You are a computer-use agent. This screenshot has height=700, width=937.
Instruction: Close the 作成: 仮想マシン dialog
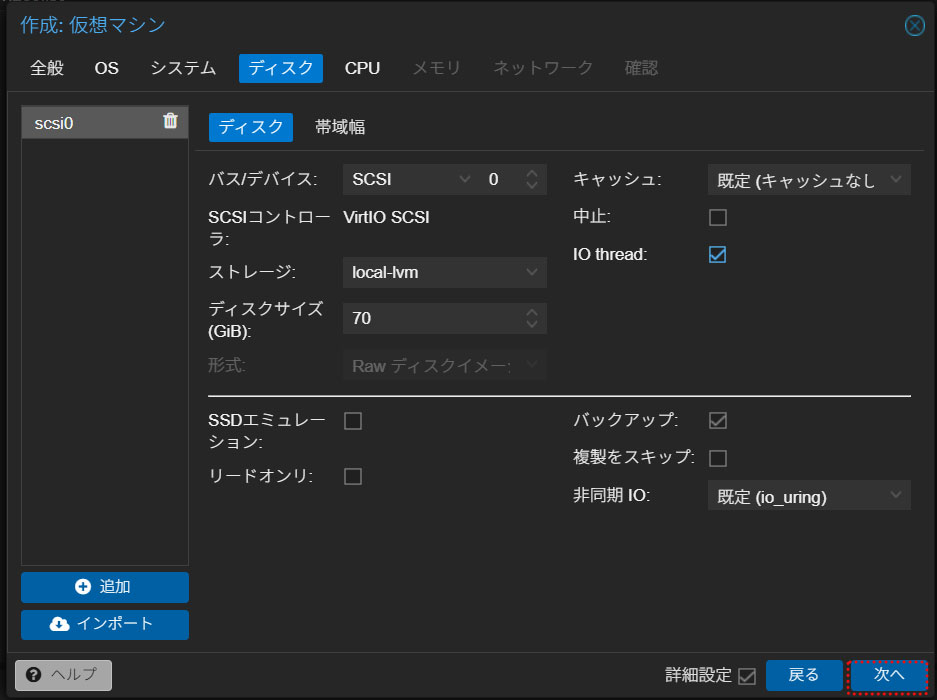[x=914, y=26]
